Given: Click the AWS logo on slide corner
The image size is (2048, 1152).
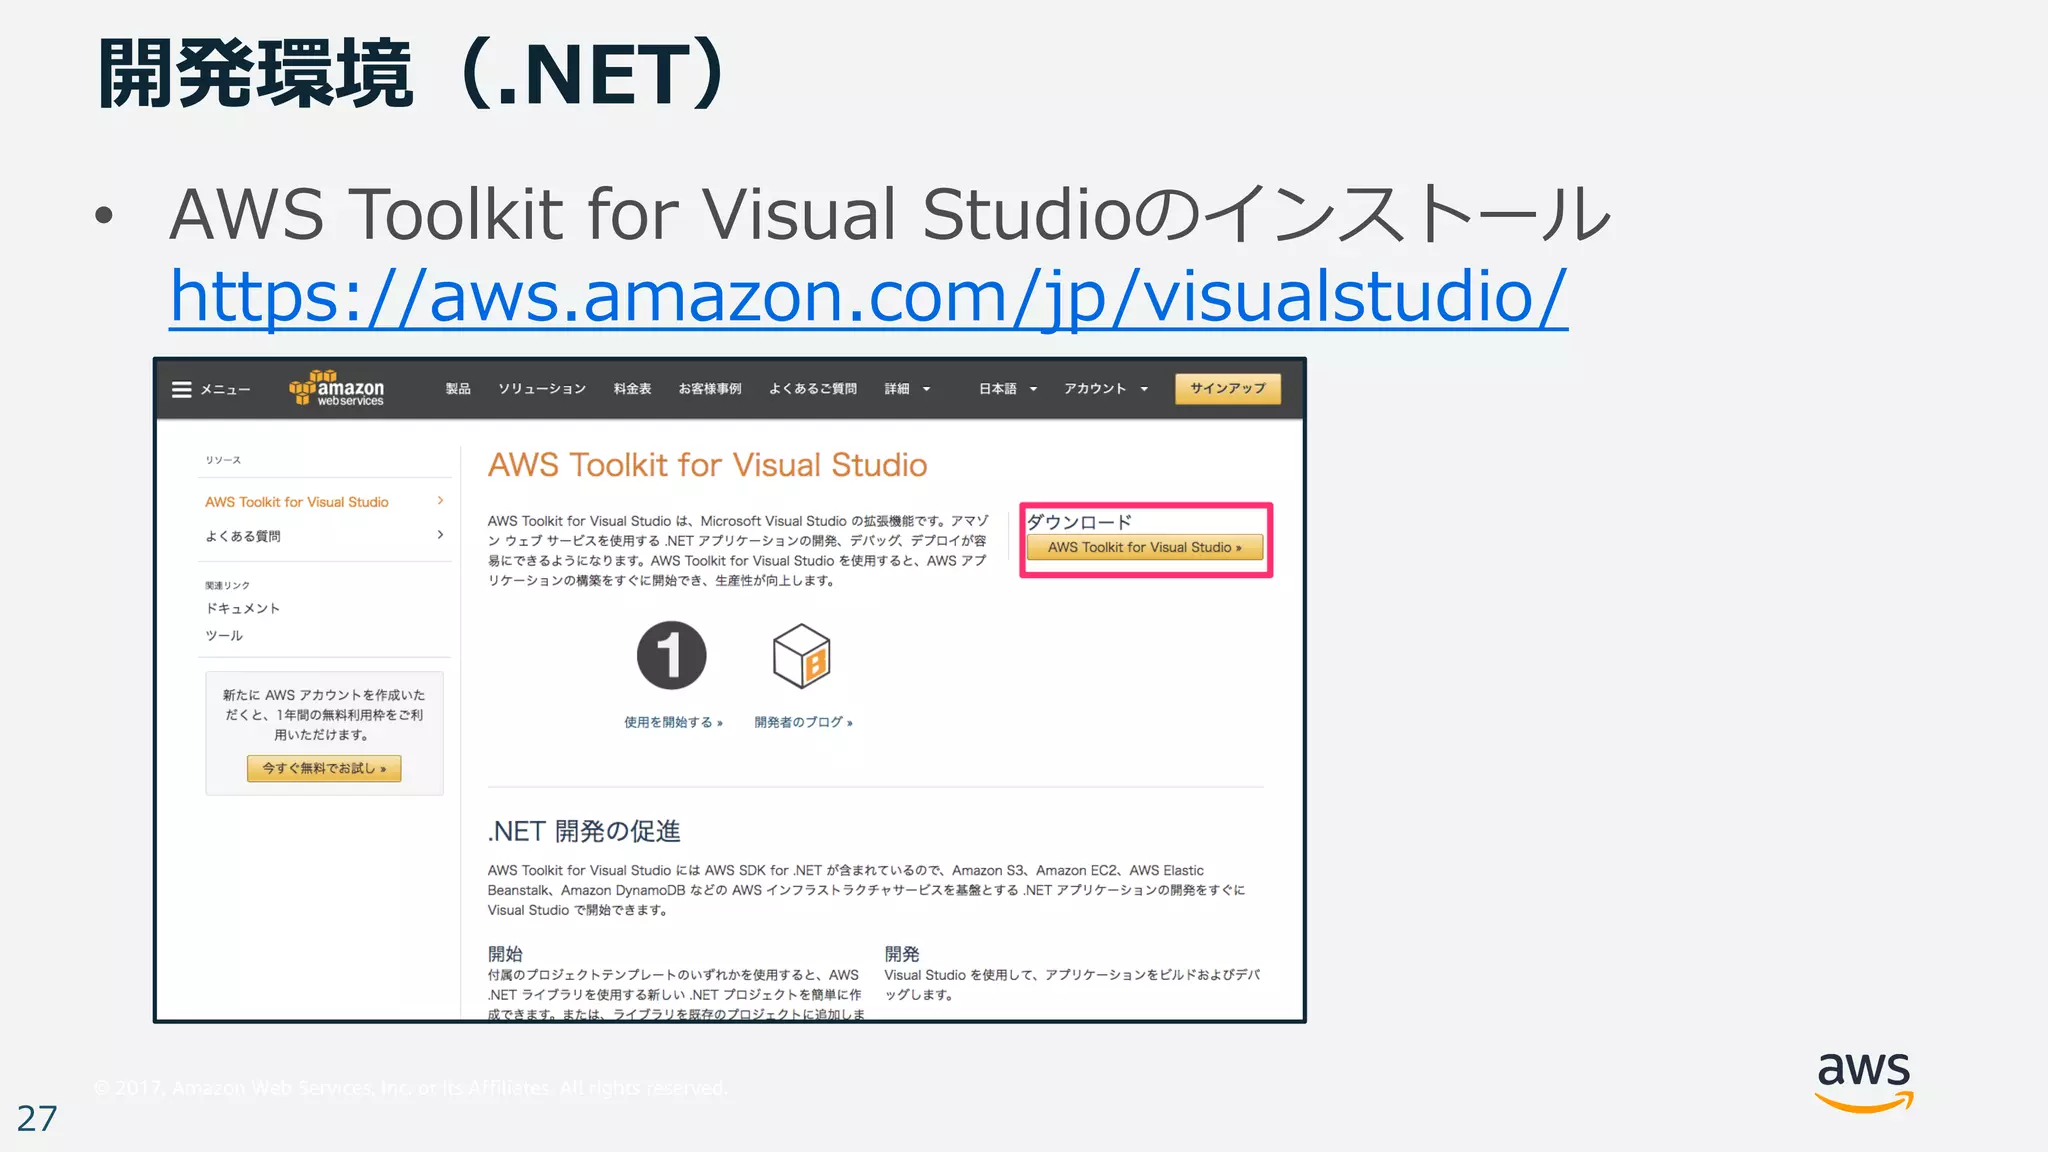Looking at the screenshot, I should [x=1864, y=1082].
